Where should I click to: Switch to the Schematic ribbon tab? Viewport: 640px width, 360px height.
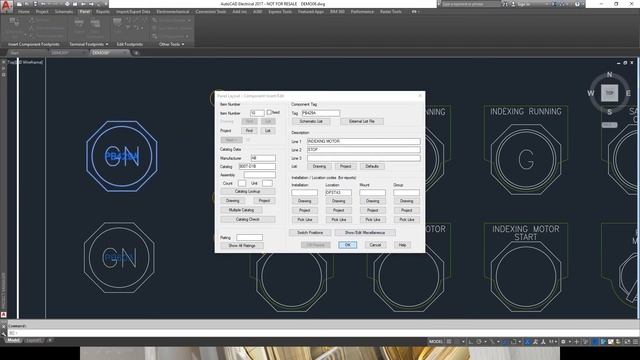(x=64, y=12)
